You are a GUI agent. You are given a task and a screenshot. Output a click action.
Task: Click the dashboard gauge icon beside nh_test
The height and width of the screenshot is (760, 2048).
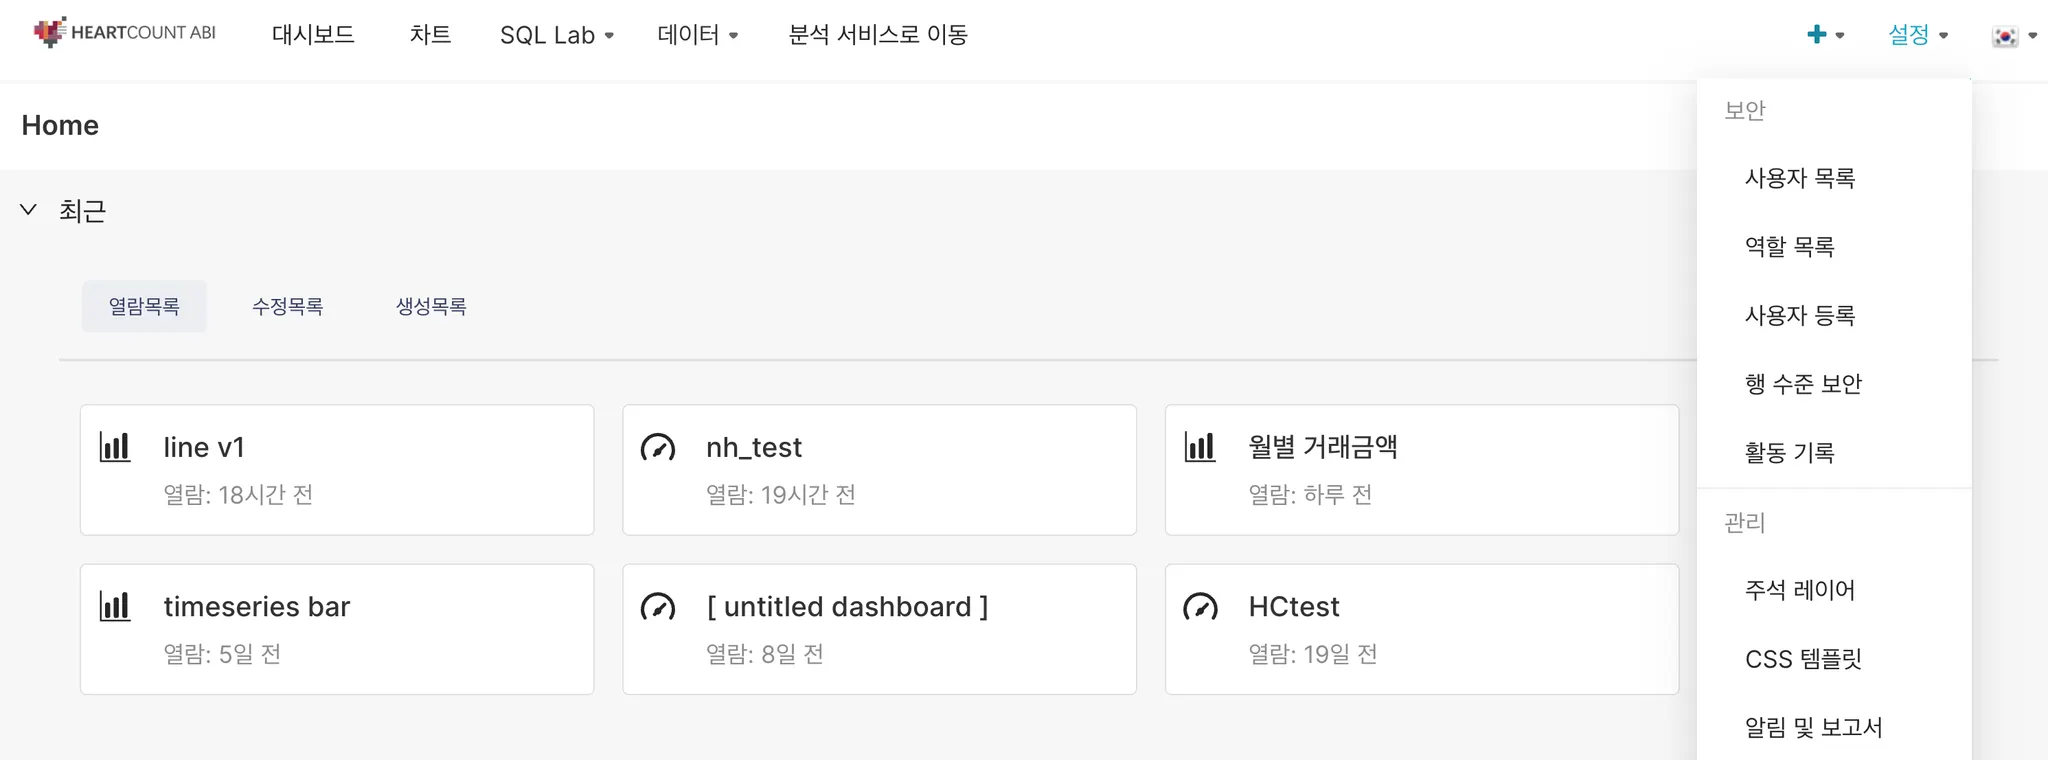658,447
